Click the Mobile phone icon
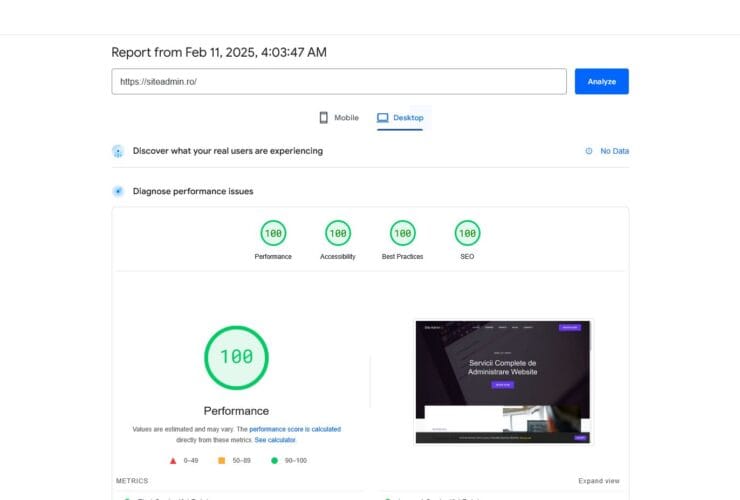Viewport: 740px width, 500px height. pos(323,117)
